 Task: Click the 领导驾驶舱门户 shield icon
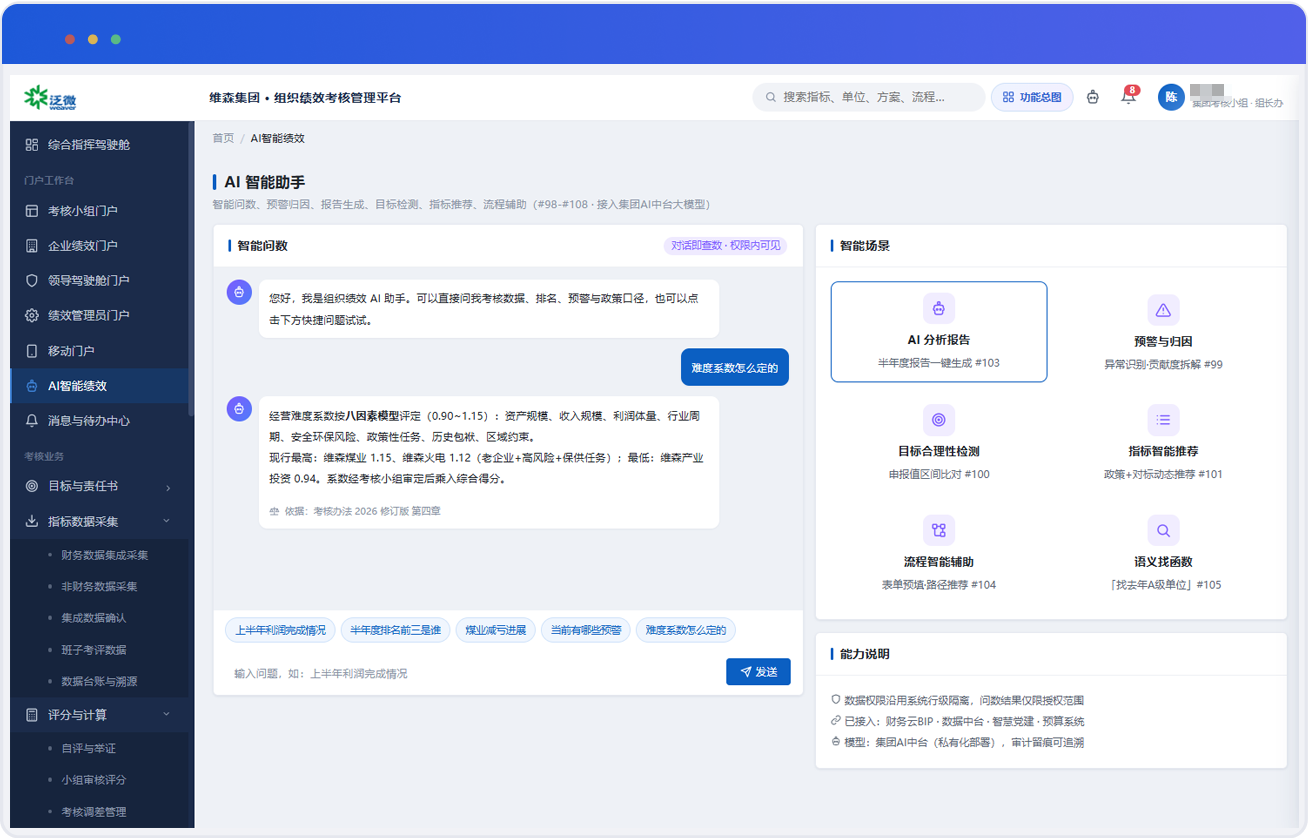[32, 281]
